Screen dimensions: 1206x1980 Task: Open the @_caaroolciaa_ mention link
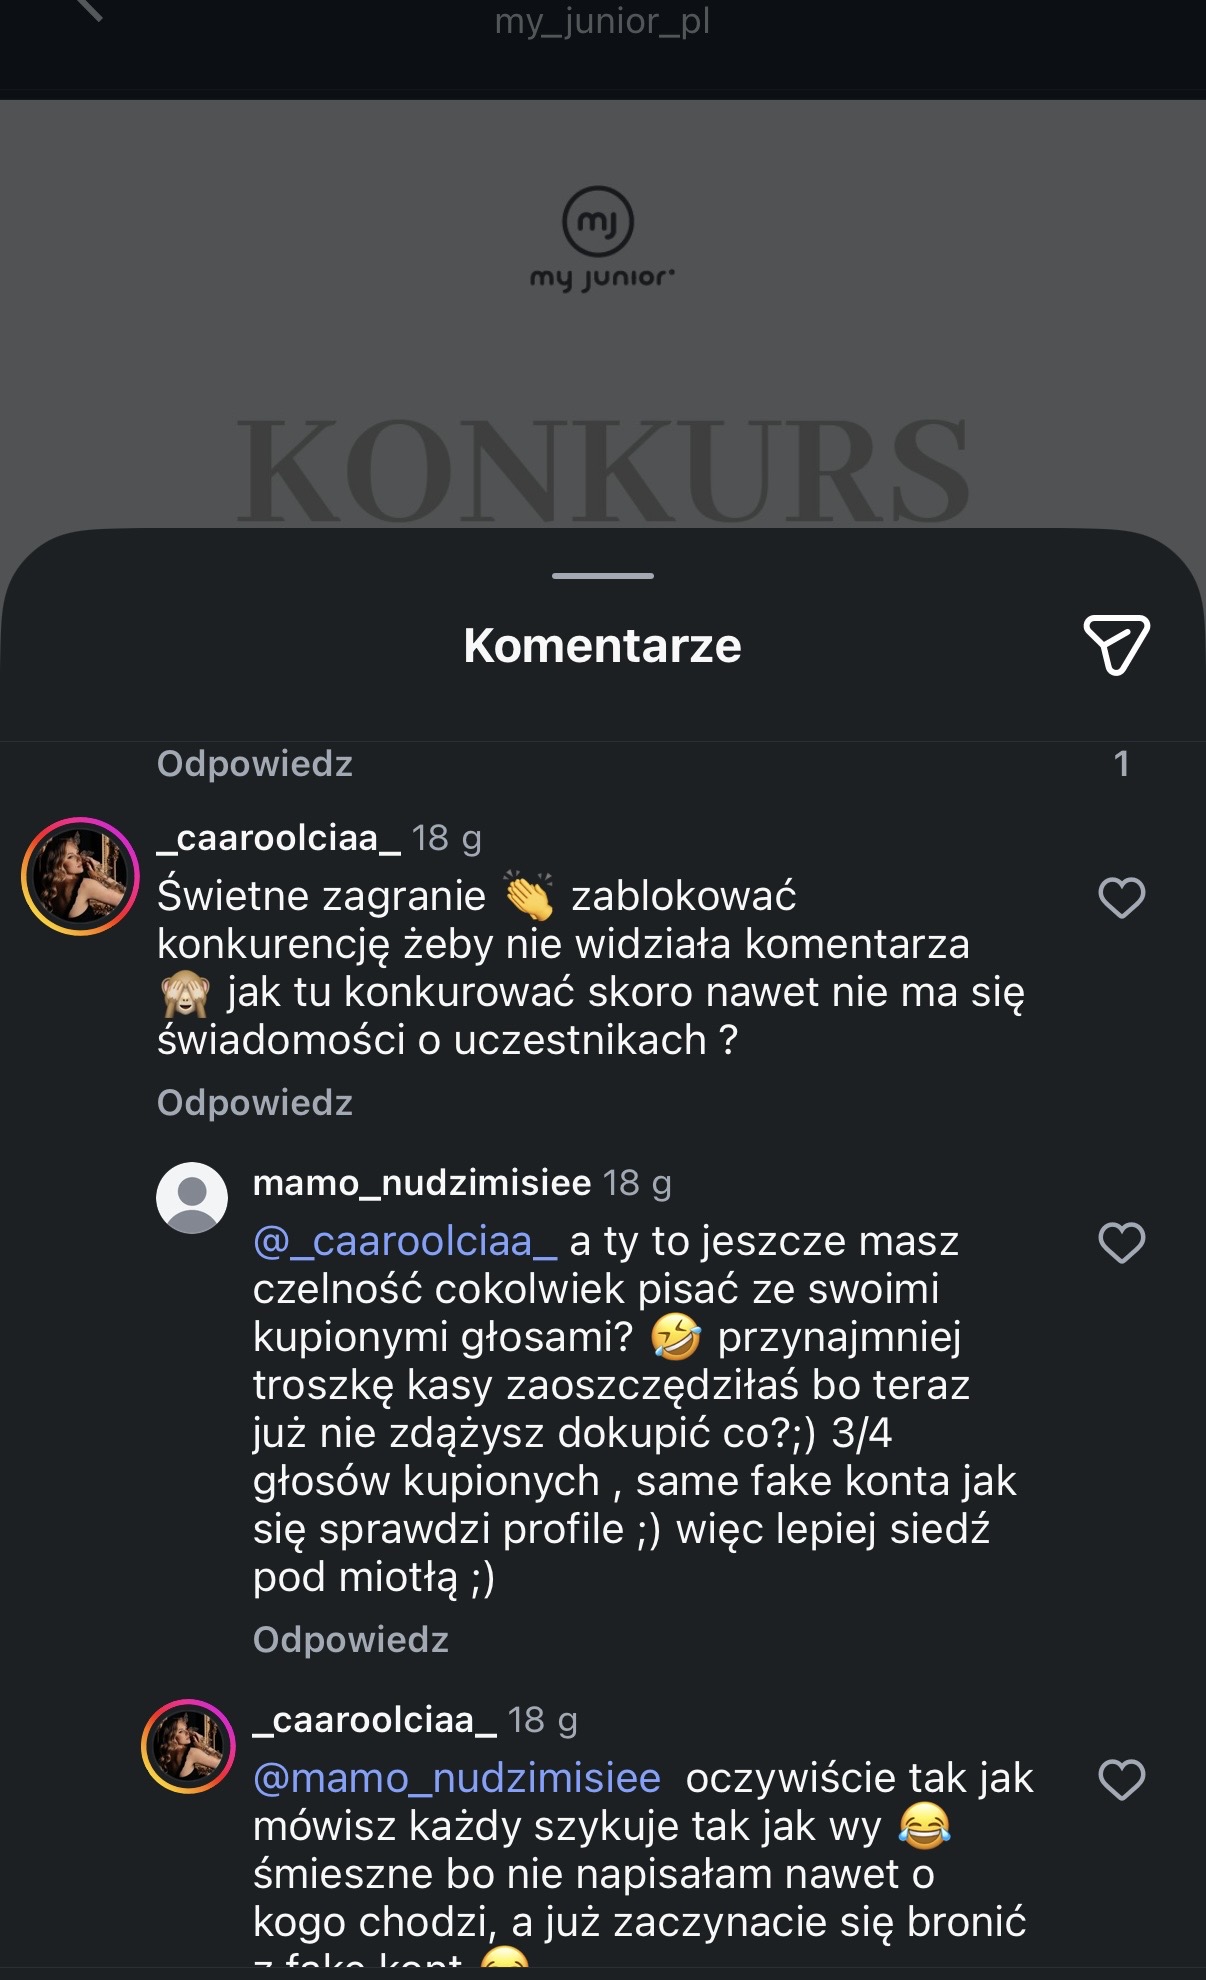tap(405, 1242)
